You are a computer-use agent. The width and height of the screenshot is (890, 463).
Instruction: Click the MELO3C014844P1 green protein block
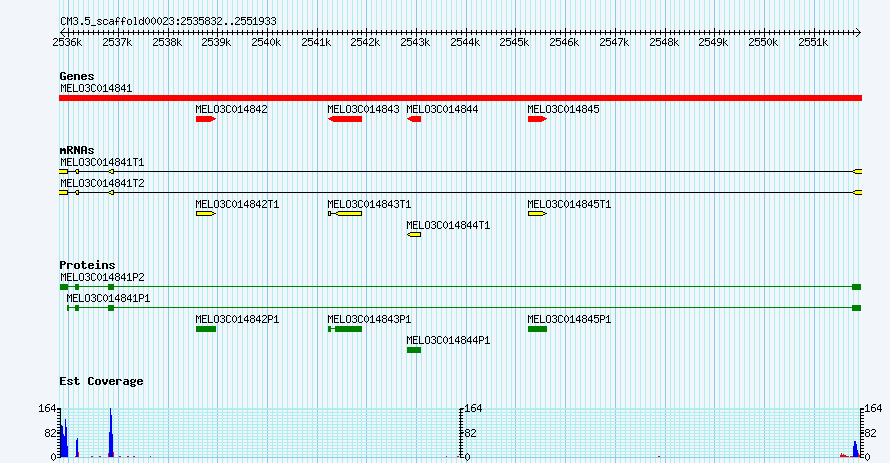coord(414,350)
